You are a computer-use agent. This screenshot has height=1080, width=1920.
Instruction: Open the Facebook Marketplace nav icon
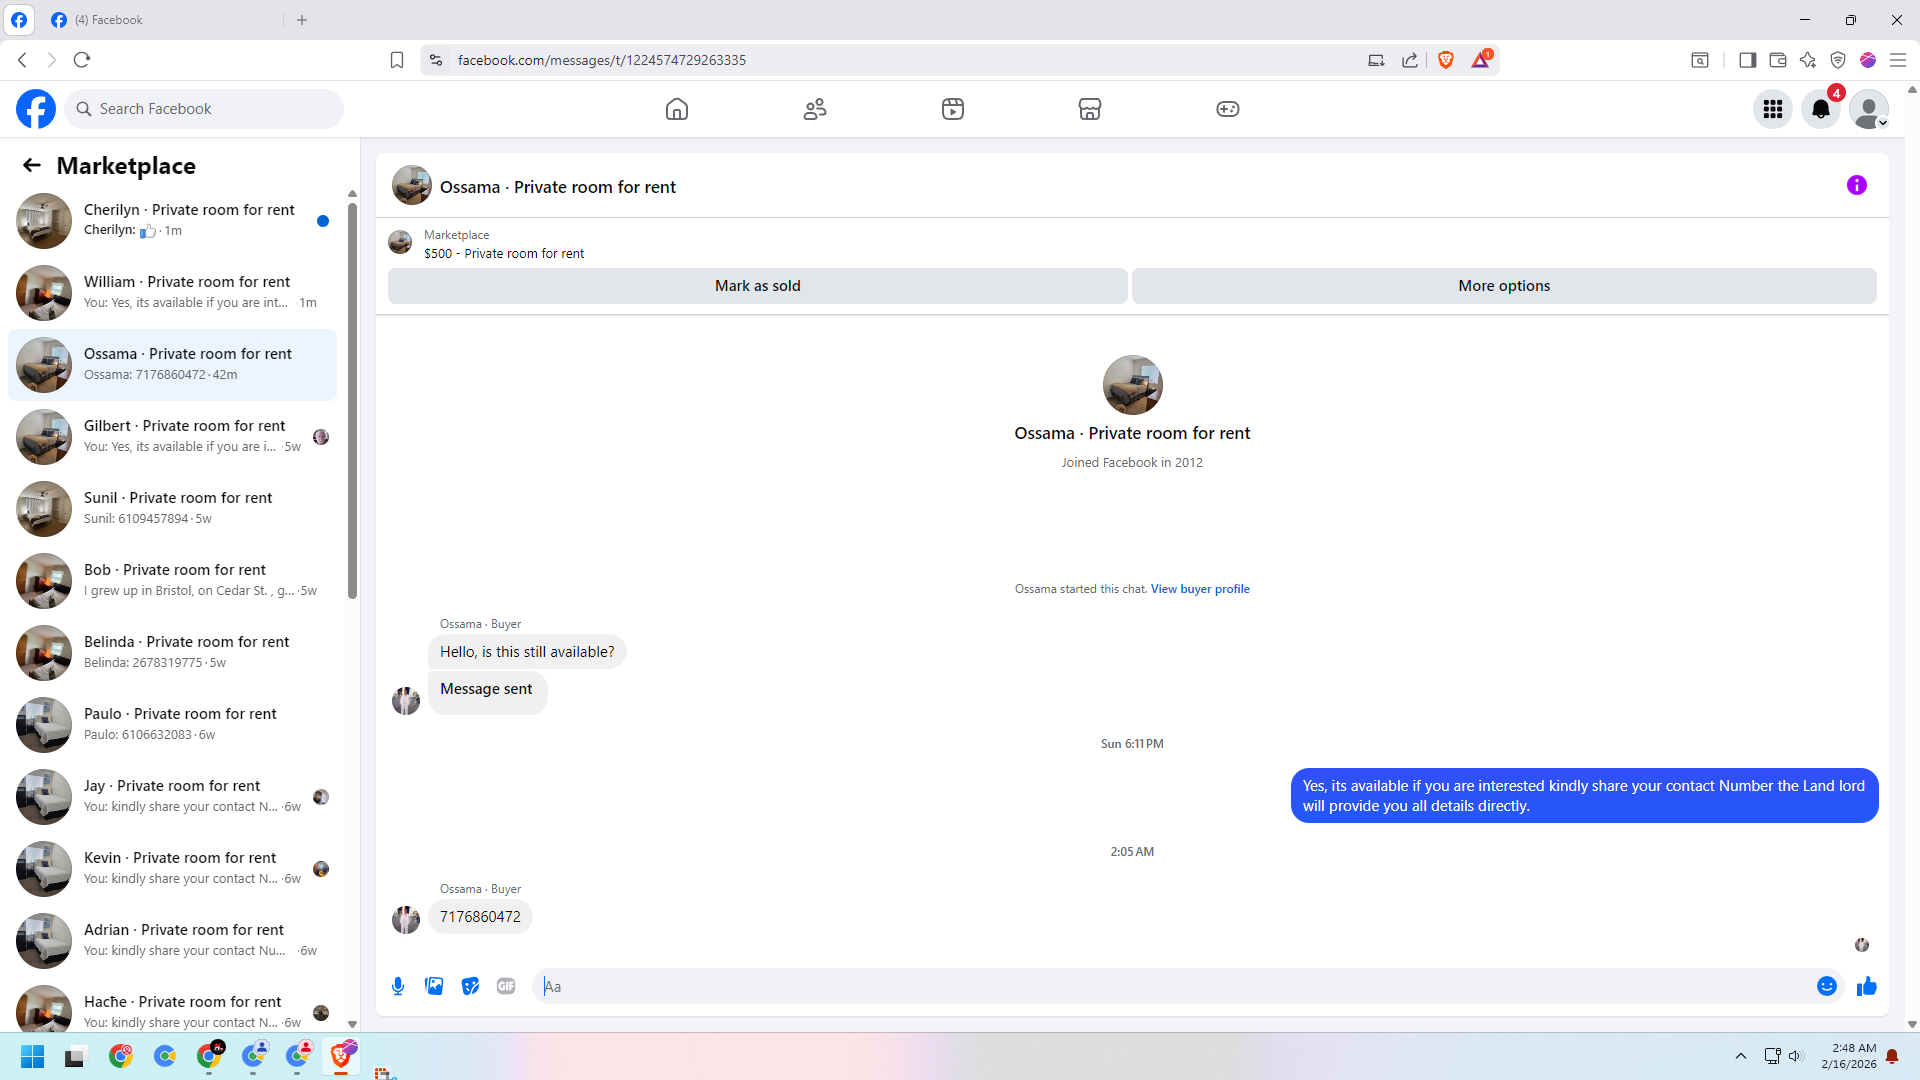pos(1089,109)
